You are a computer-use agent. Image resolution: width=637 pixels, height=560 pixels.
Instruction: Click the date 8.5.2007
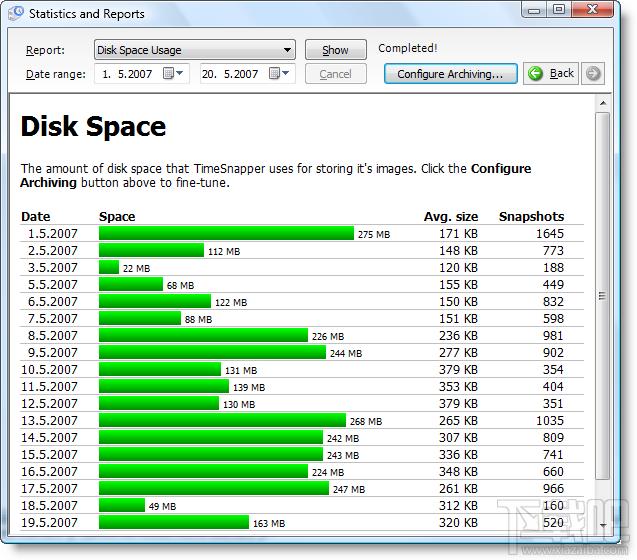click(x=52, y=336)
